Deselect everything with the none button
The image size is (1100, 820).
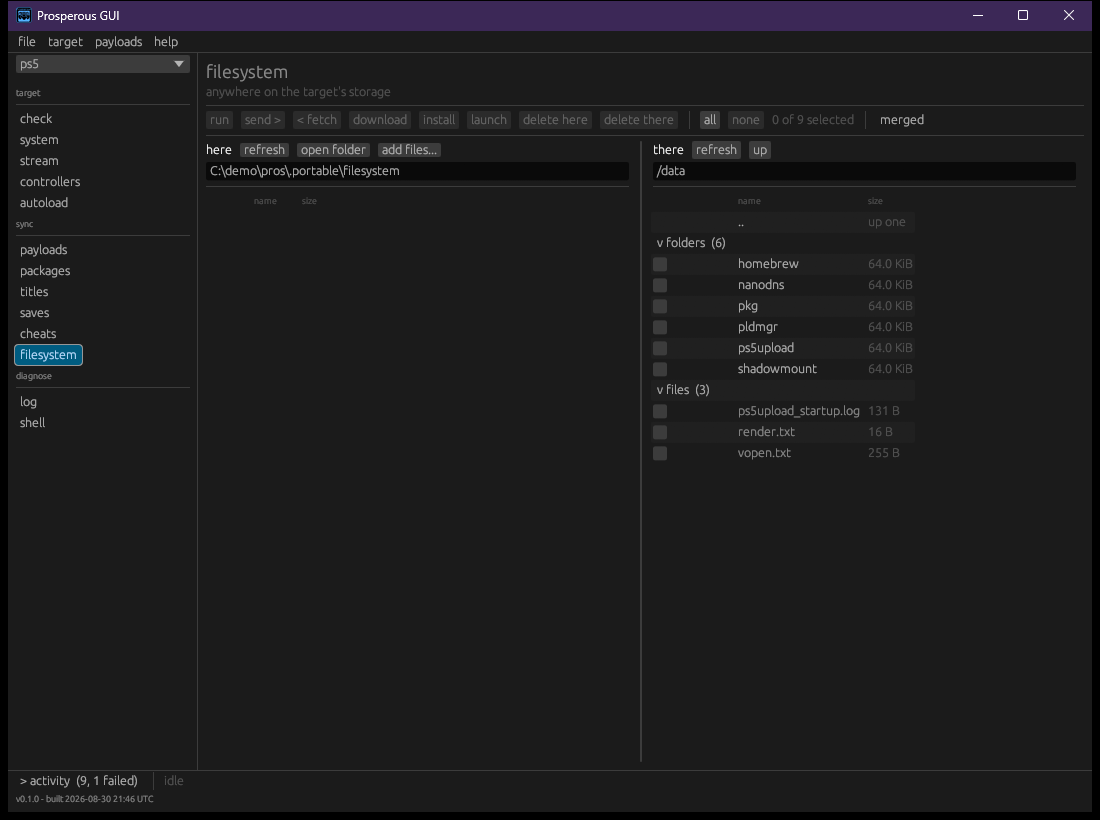(x=746, y=120)
